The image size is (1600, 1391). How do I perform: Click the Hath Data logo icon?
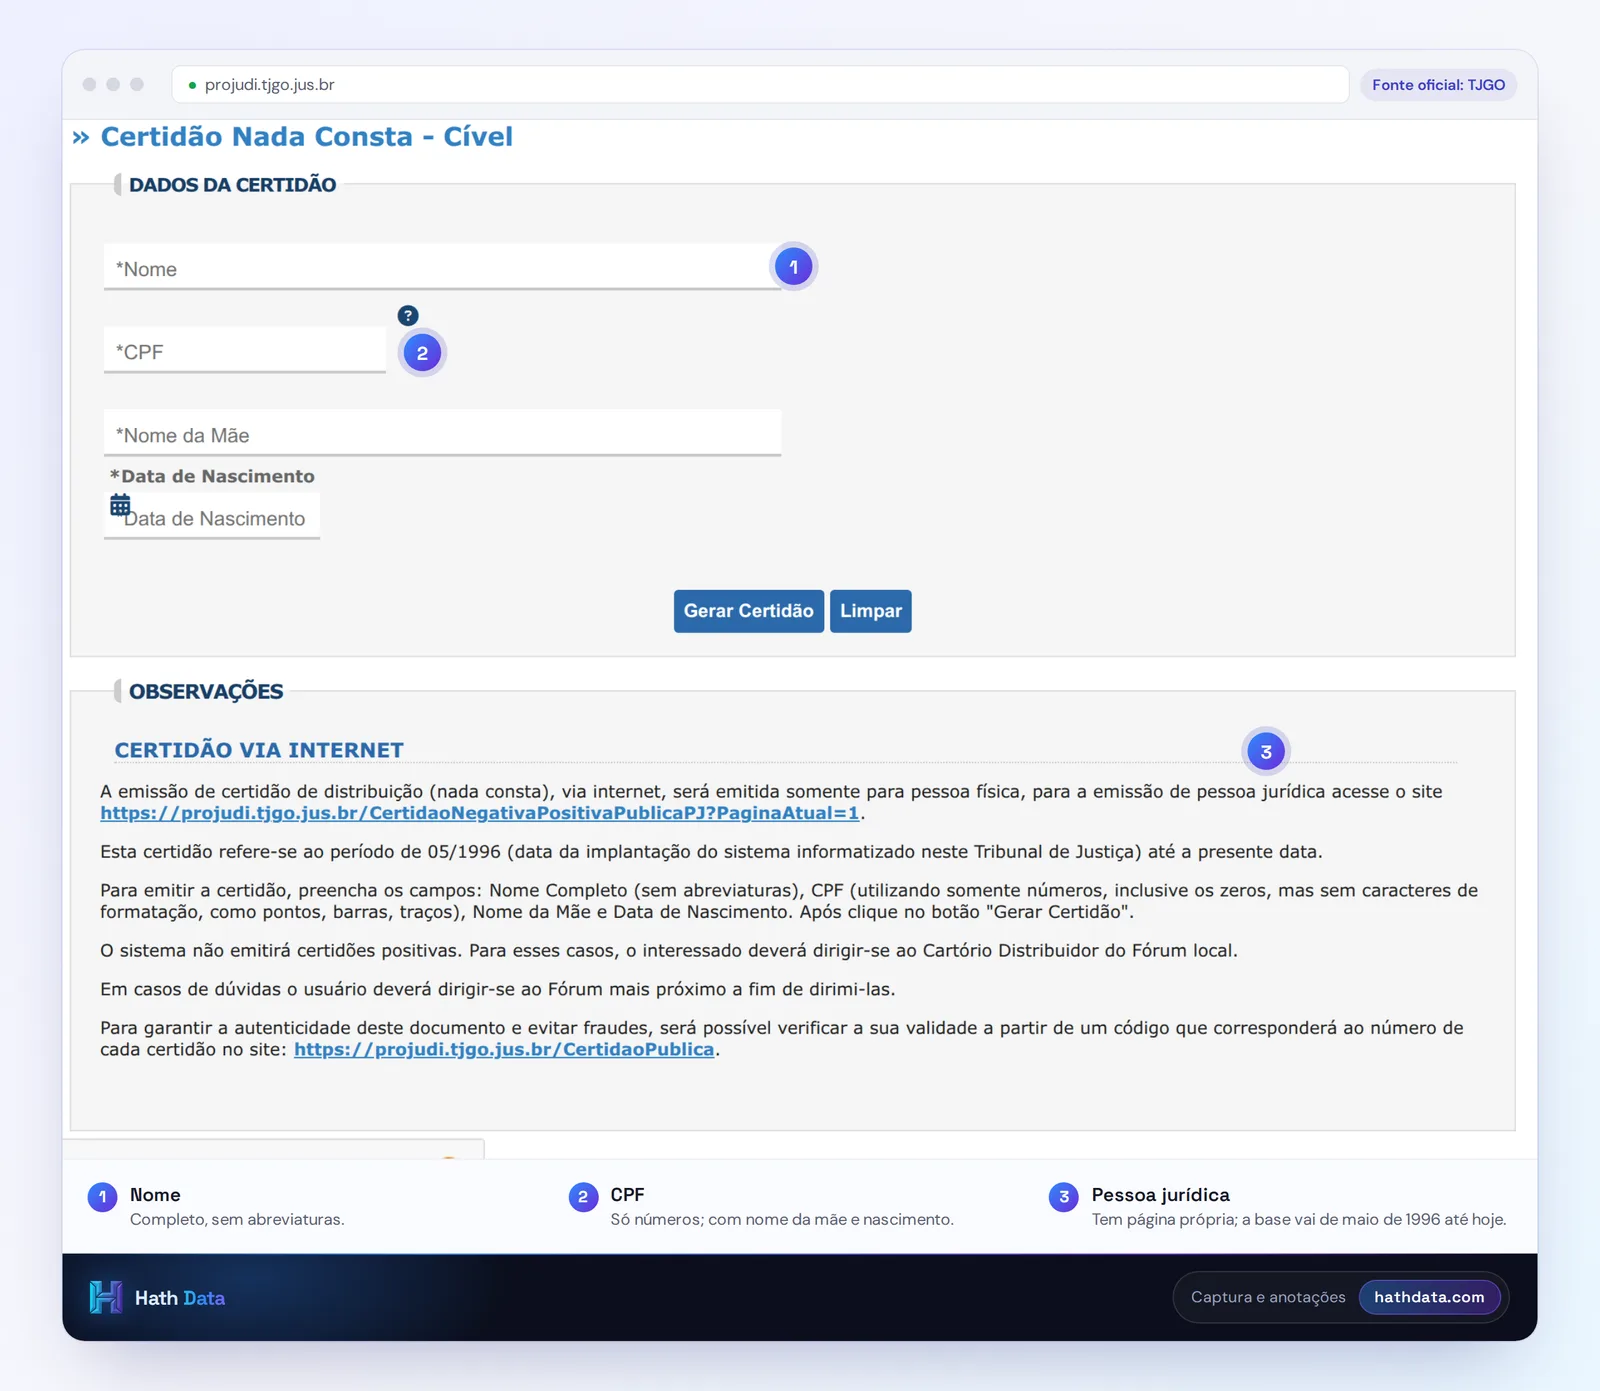(x=105, y=1297)
